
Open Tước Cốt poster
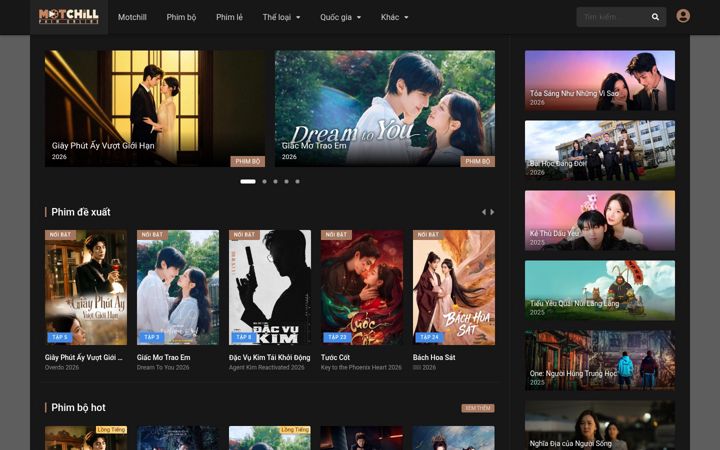tap(362, 287)
